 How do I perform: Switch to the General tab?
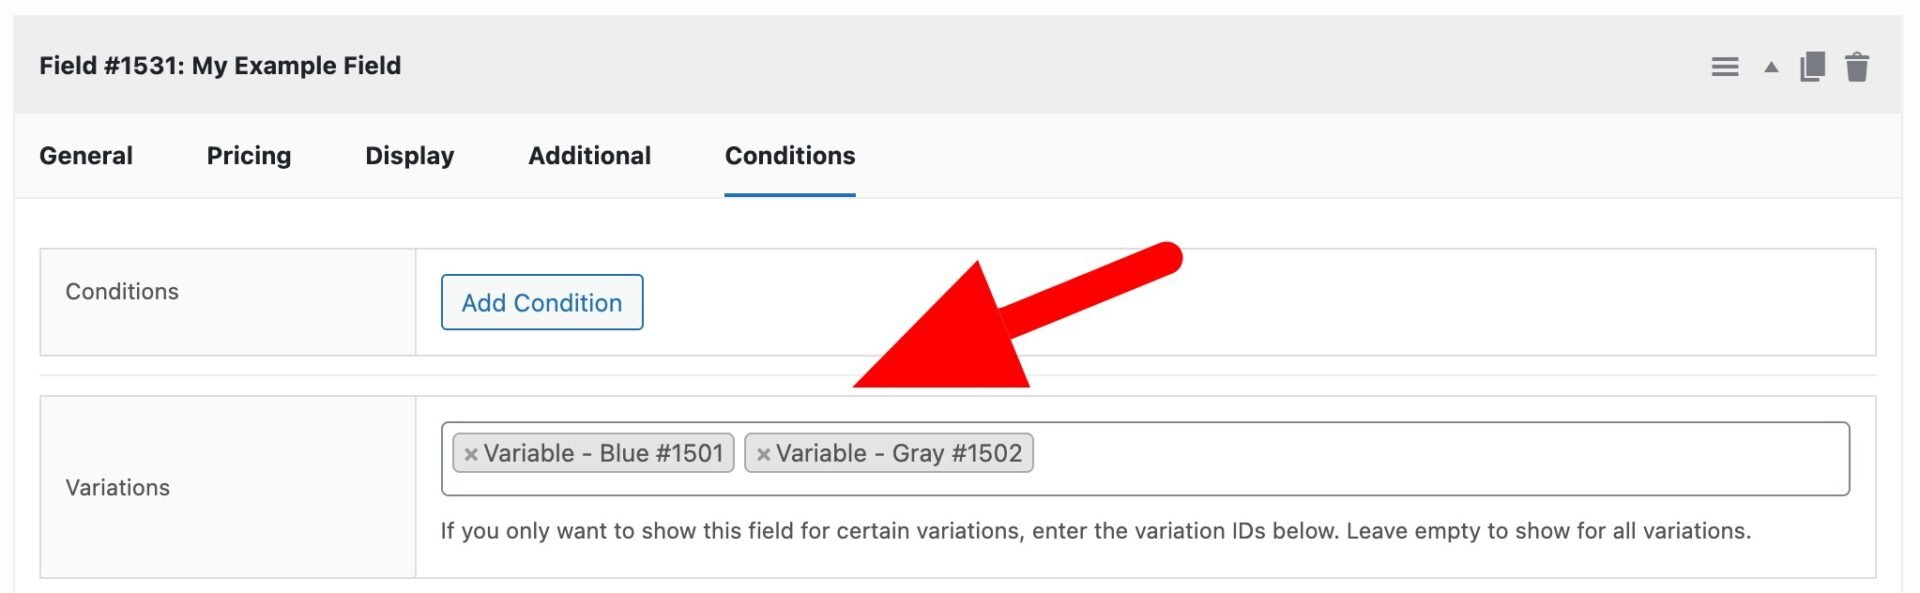point(86,156)
